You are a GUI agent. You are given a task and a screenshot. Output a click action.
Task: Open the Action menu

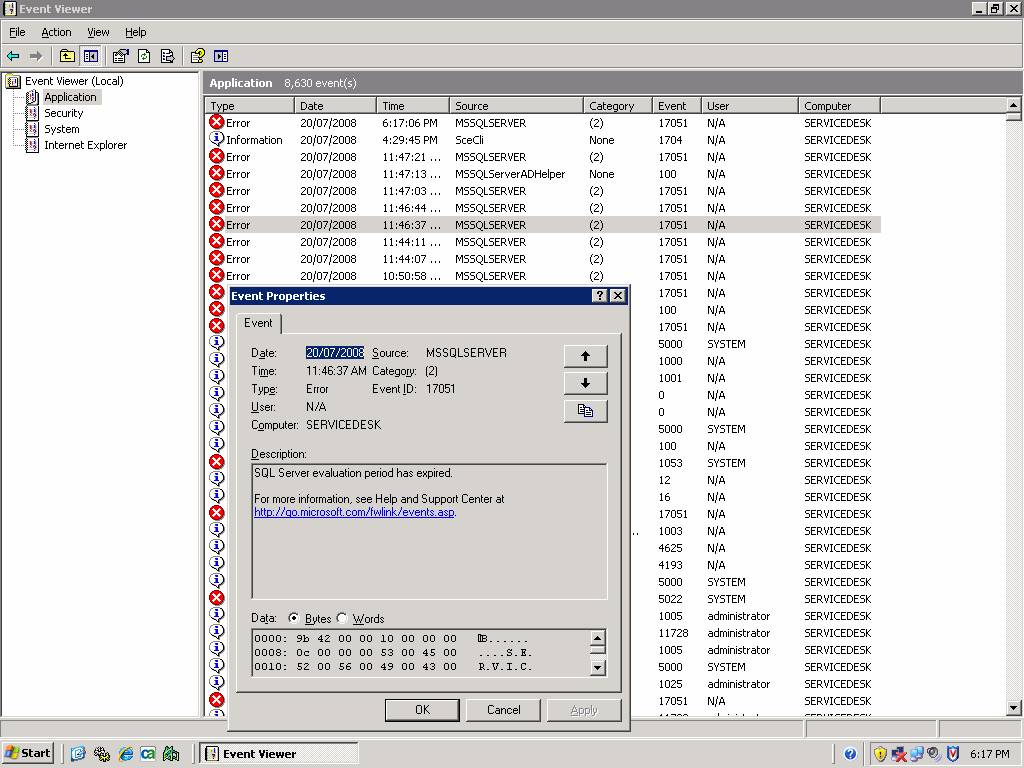point(56,32)
